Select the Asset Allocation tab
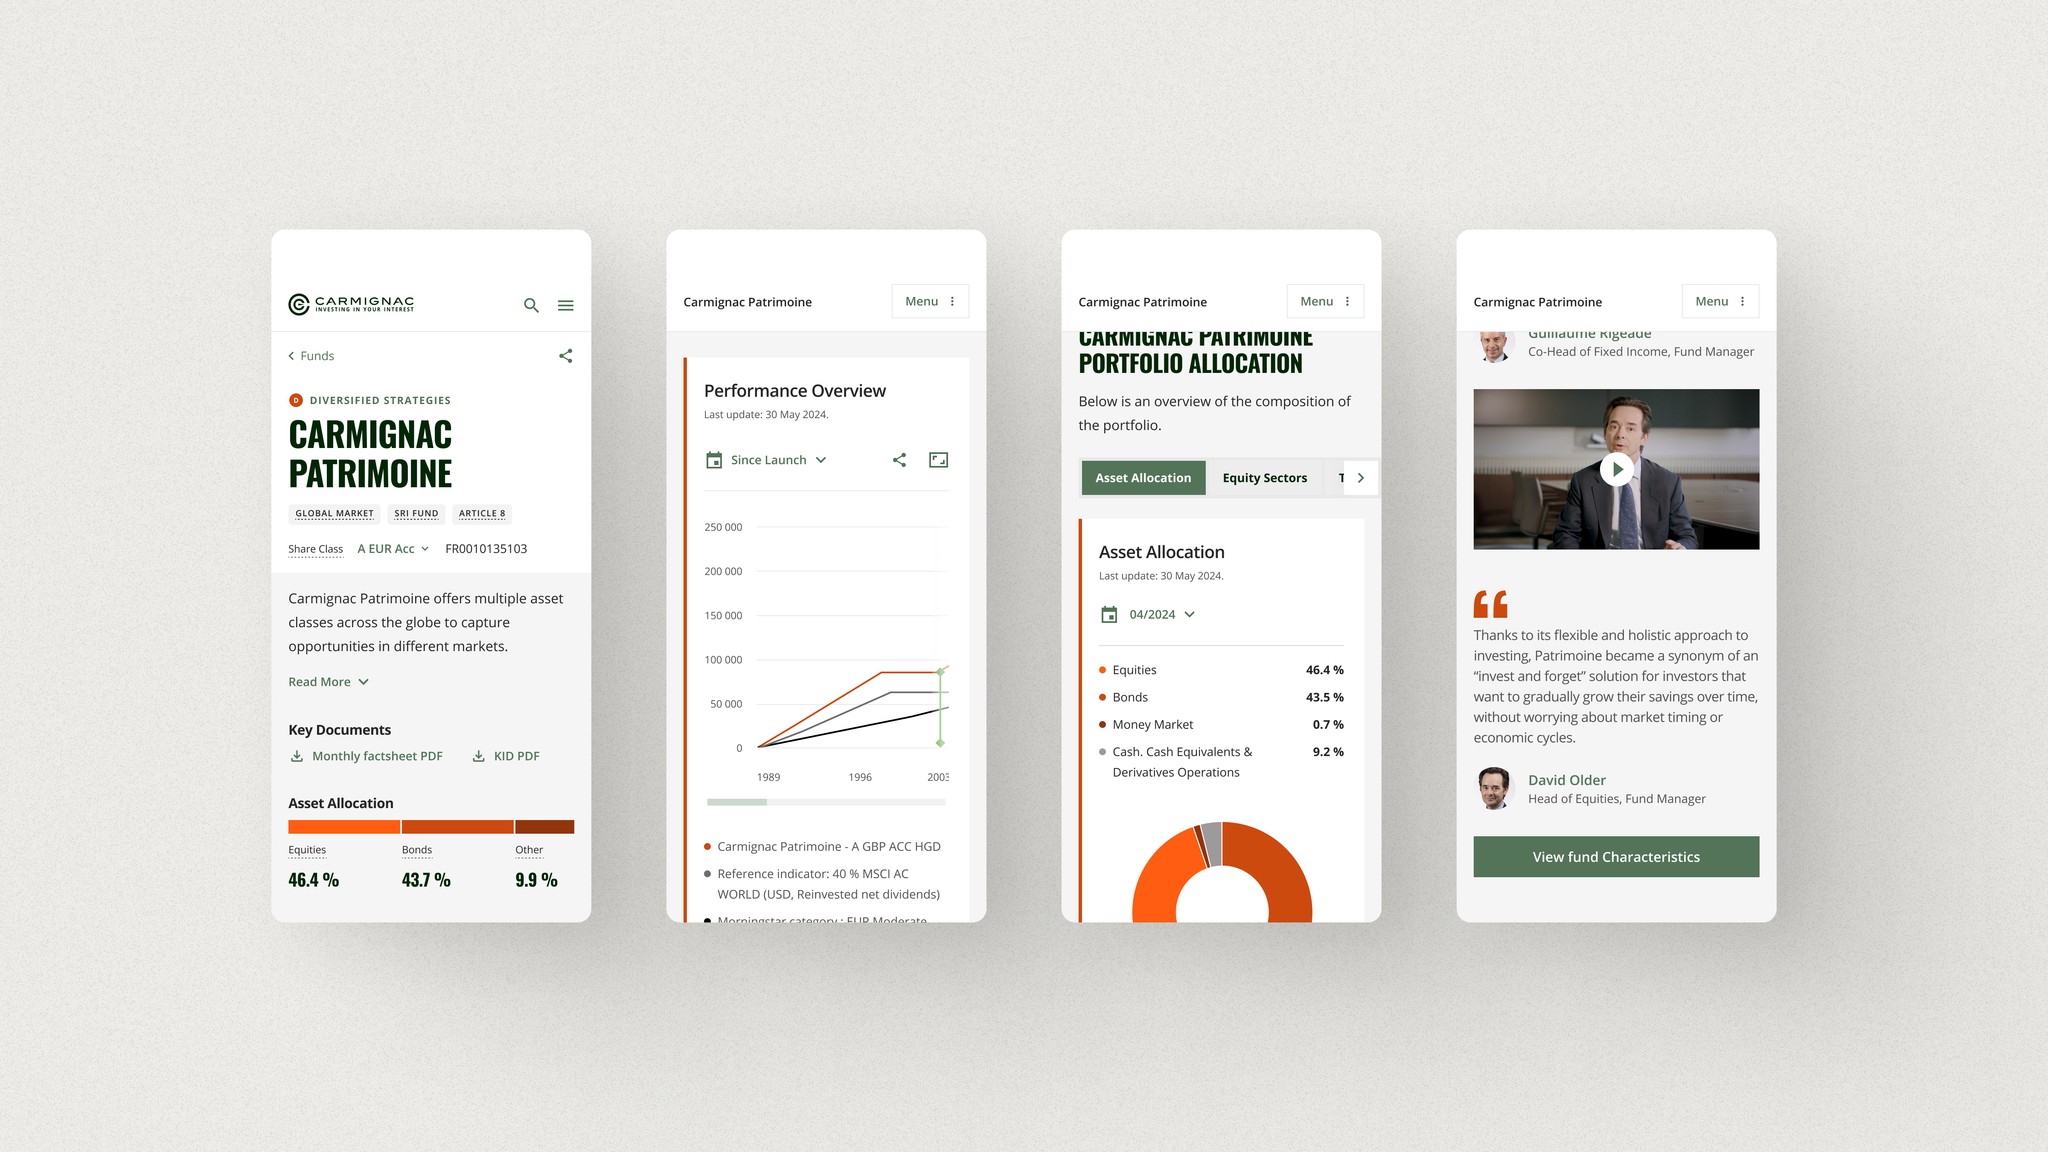 [x=1141, y=477]
